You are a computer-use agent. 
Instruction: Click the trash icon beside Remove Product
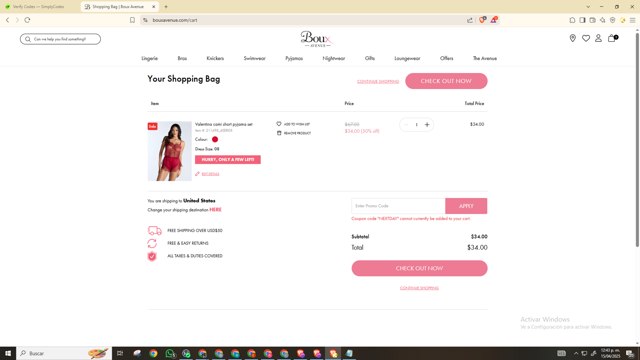(279, 133)
